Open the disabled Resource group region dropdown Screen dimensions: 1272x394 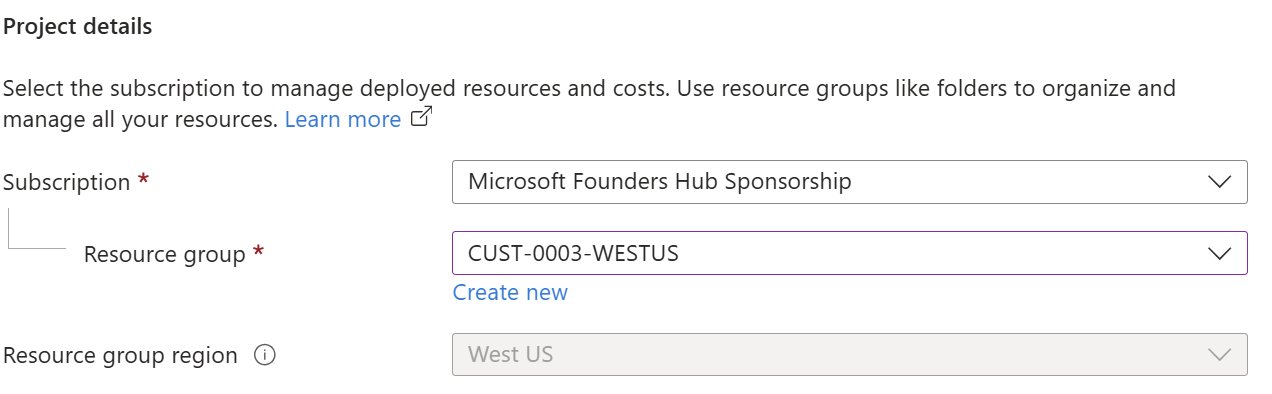[850, 355]
